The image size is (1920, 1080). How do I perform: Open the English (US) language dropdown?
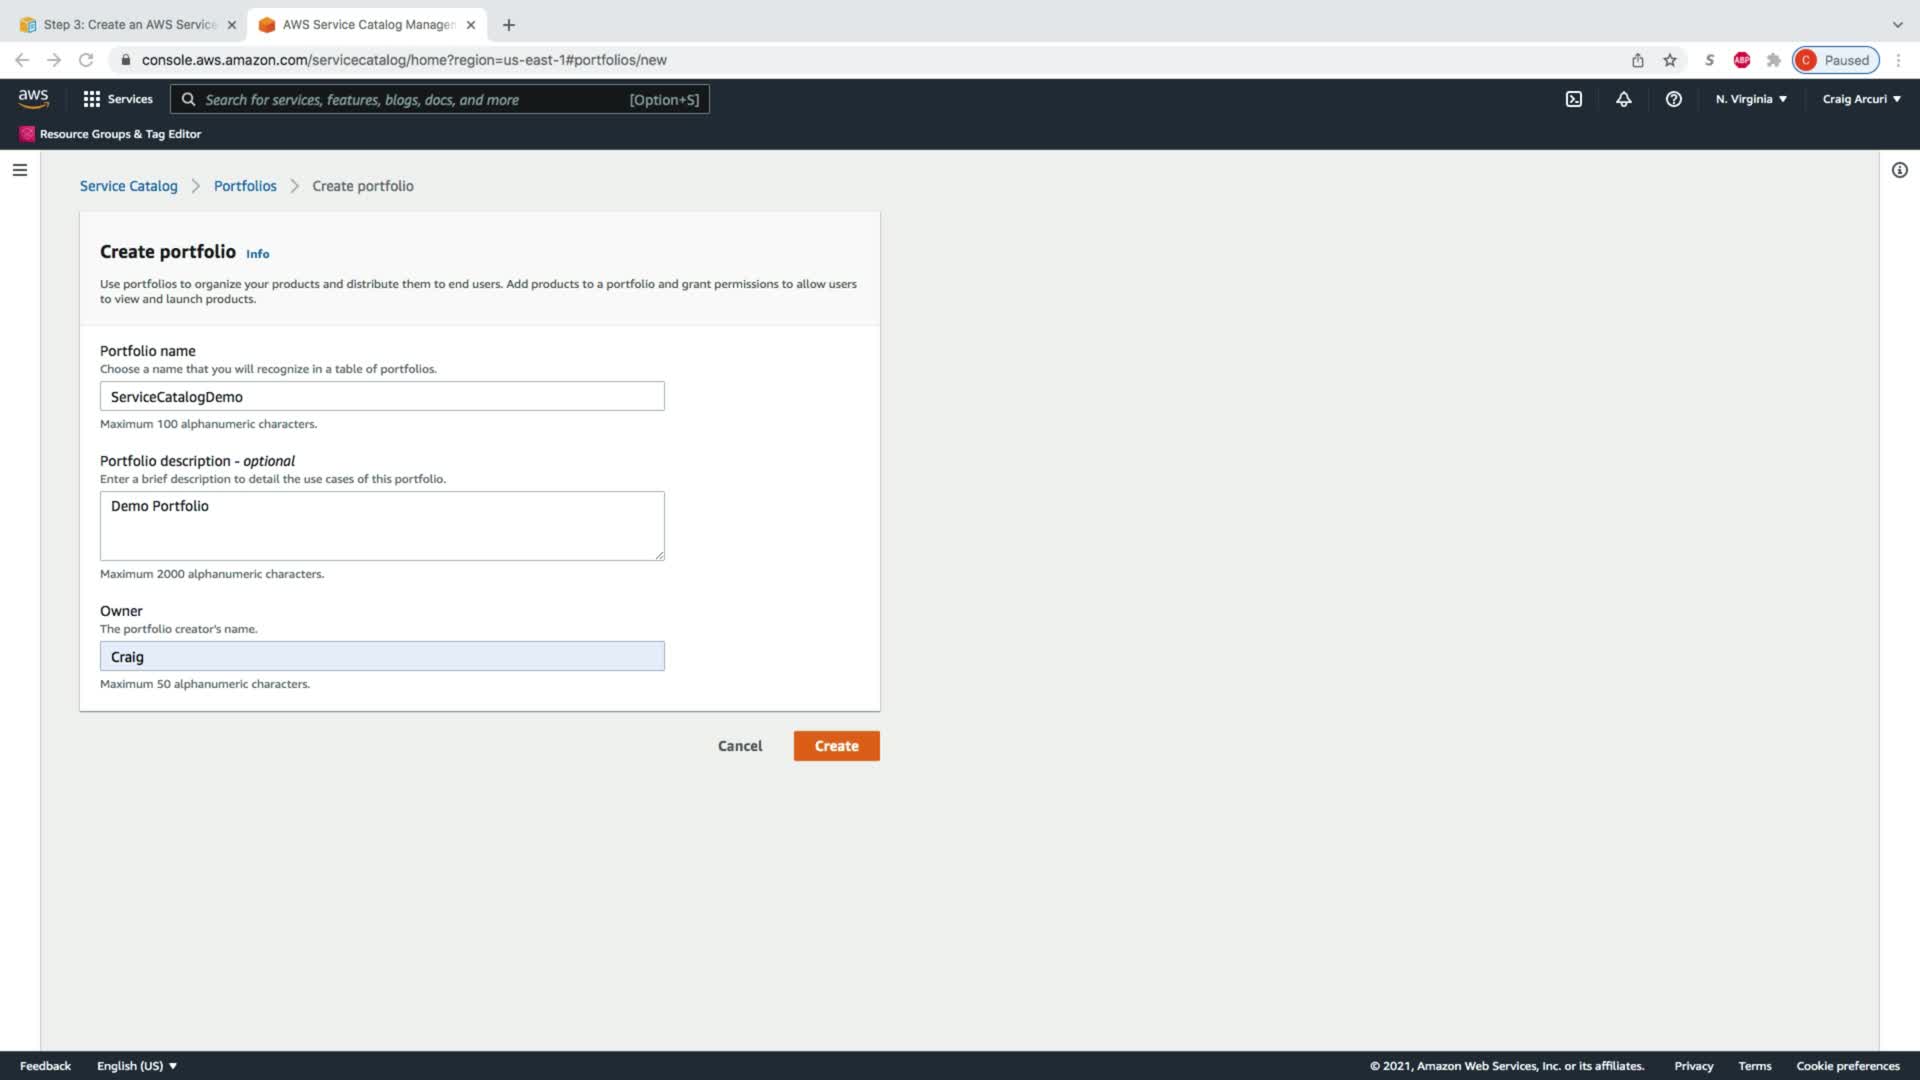[136, 1066]
